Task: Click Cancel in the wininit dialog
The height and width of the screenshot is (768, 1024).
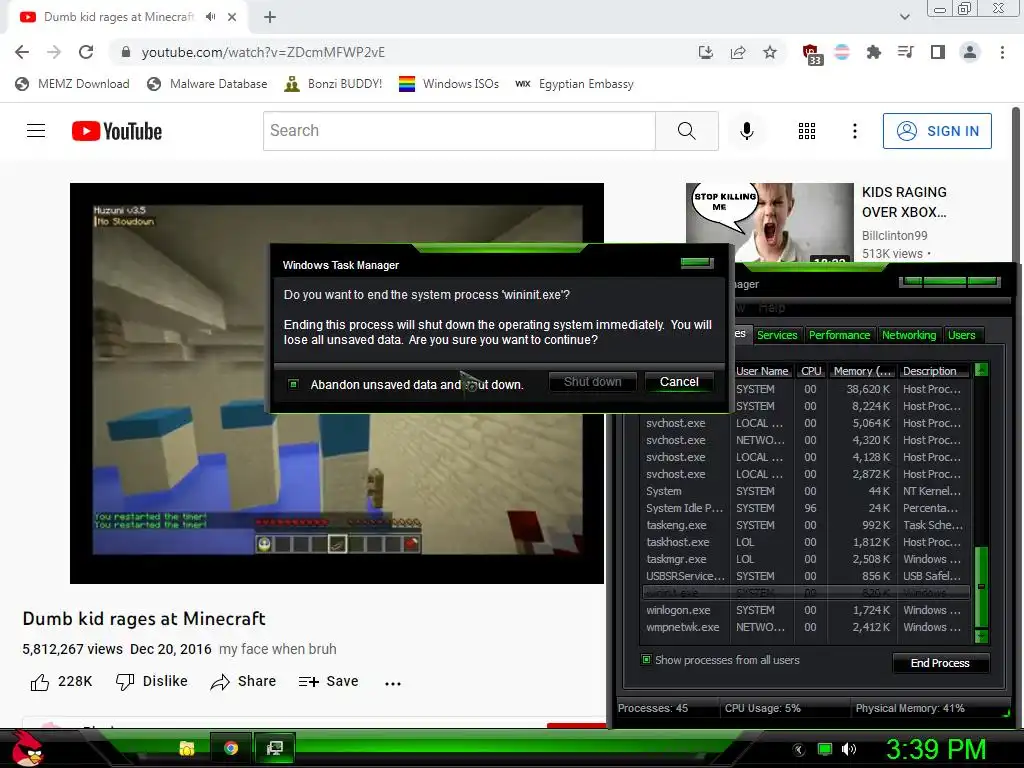Action: point(679,382)
